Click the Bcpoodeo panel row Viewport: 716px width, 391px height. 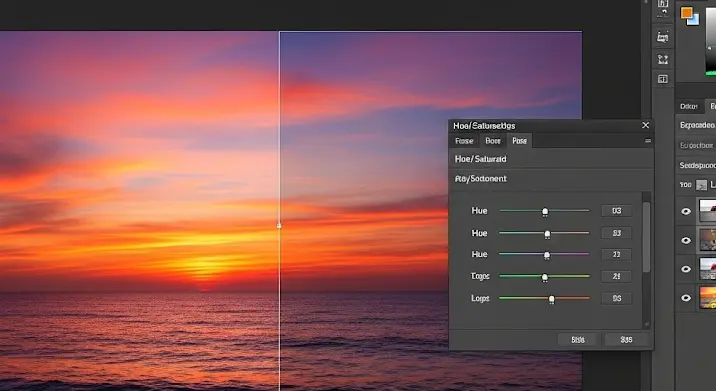coord(696,125)
